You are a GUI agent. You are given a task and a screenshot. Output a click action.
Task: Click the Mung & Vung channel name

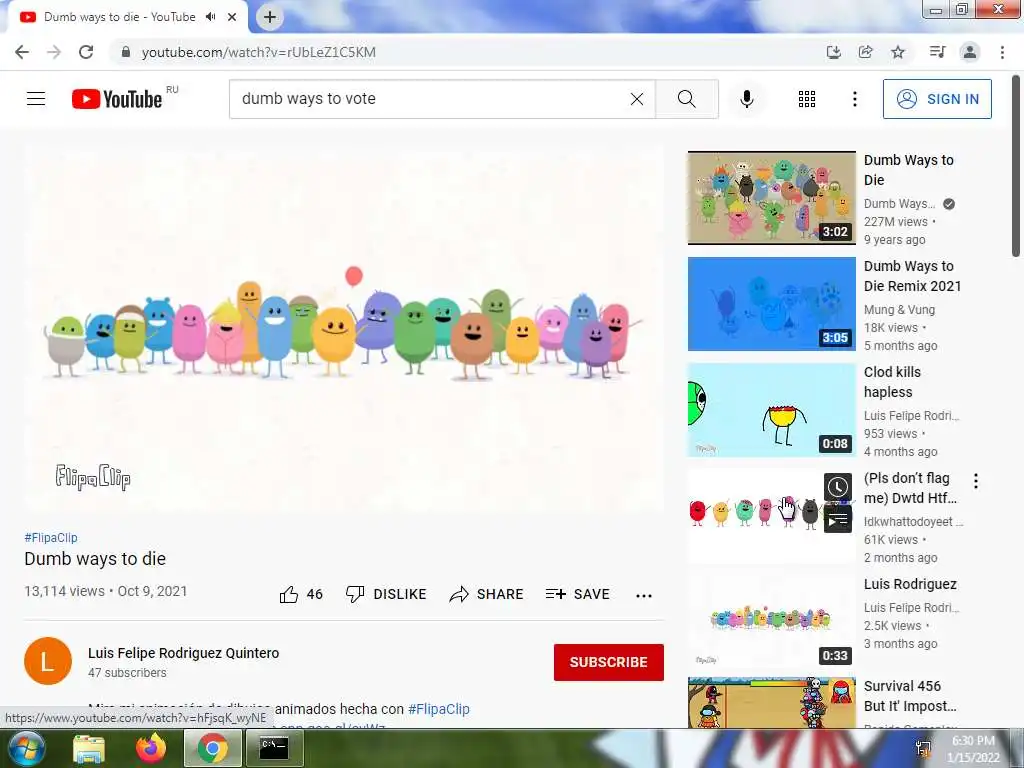pos(899,310)
